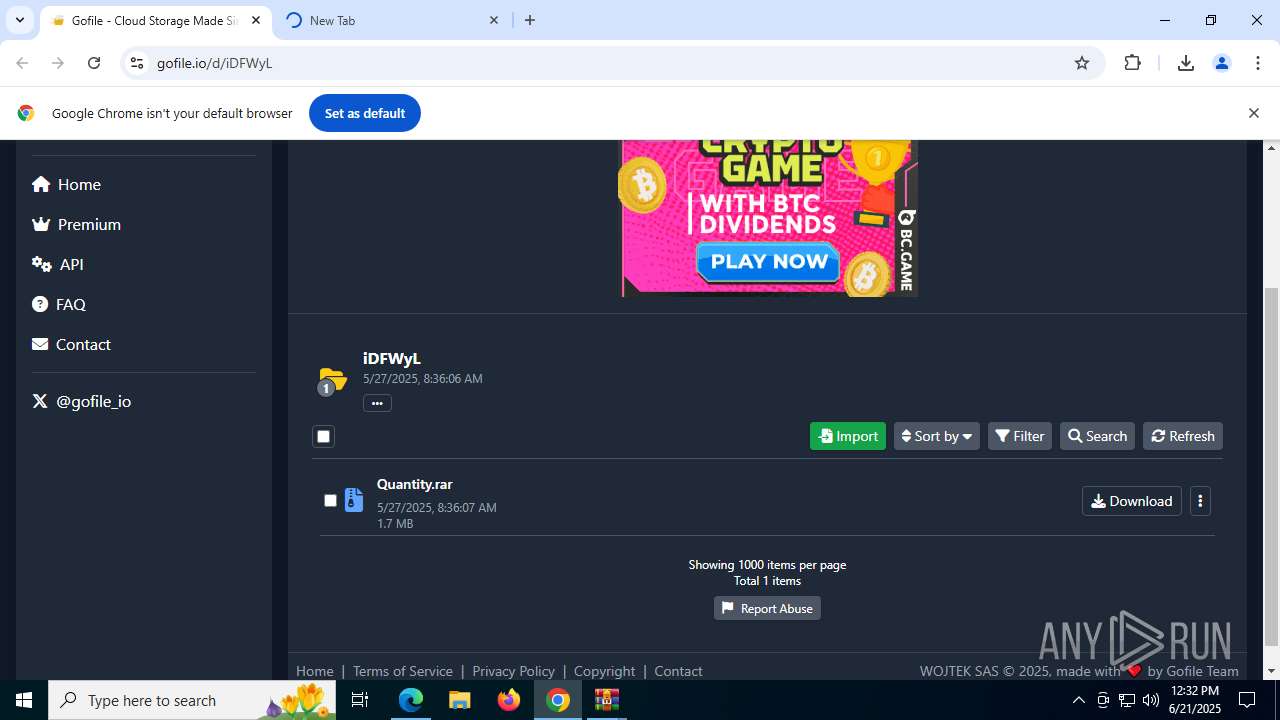Click the Import button
This screenshot has width=1280, height=720.
coord(848,436)
